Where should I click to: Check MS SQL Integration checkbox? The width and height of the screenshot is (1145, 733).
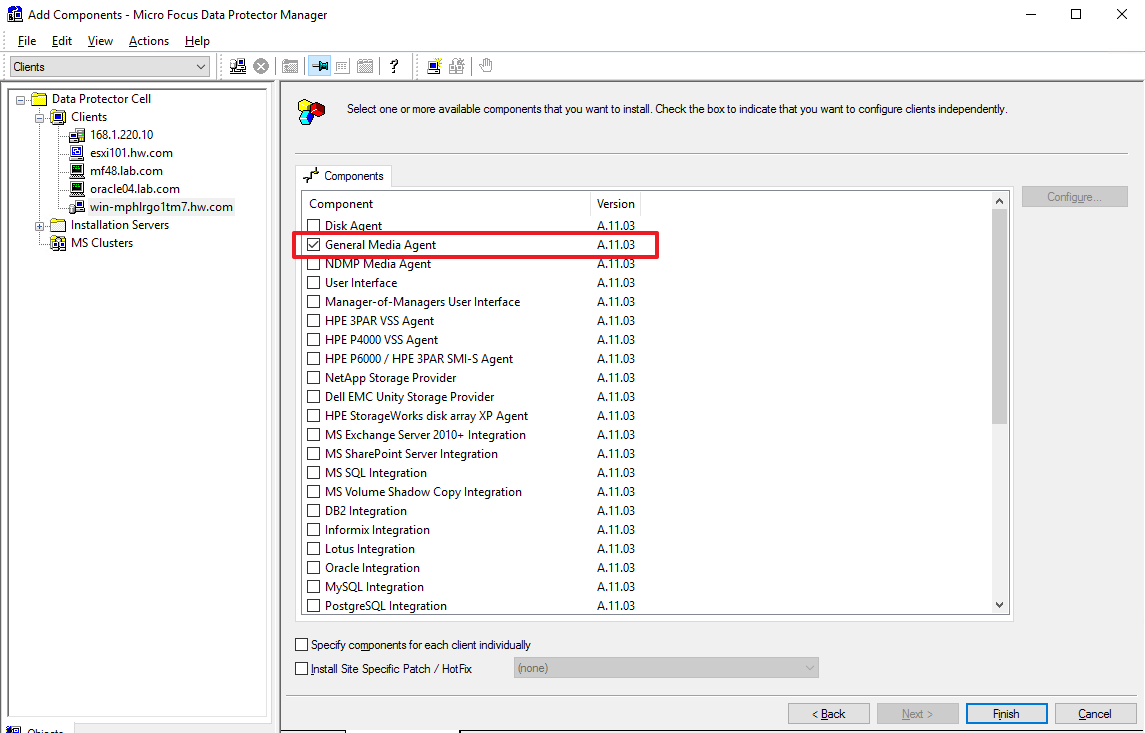(x=314, y=472)
